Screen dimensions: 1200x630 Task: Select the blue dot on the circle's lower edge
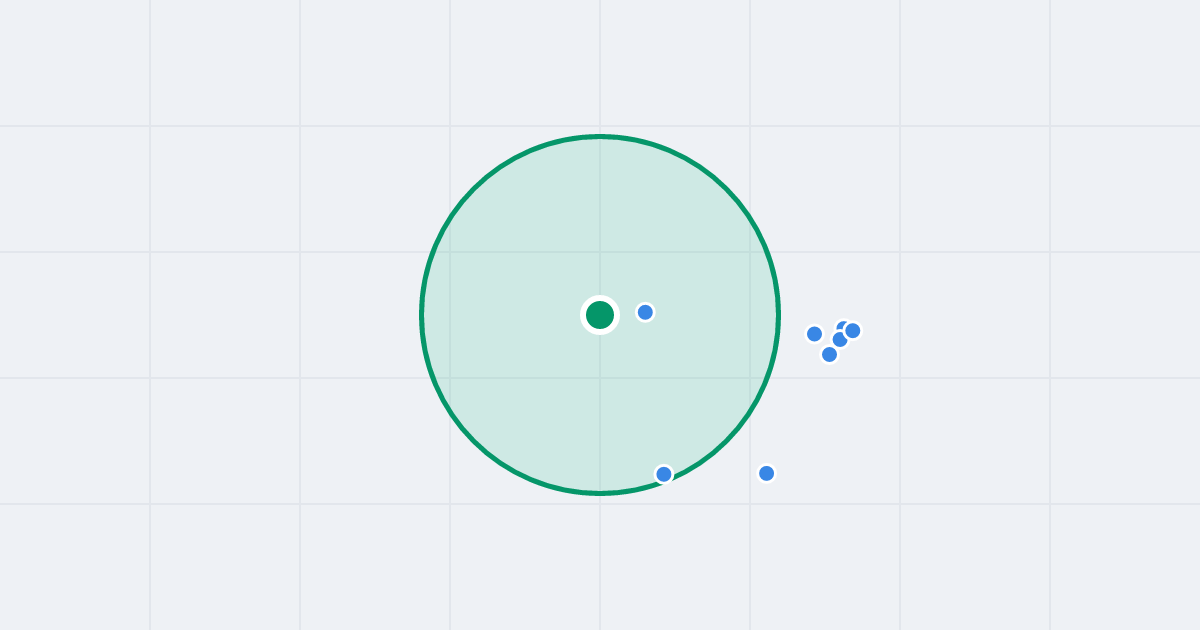coord(664,474)
